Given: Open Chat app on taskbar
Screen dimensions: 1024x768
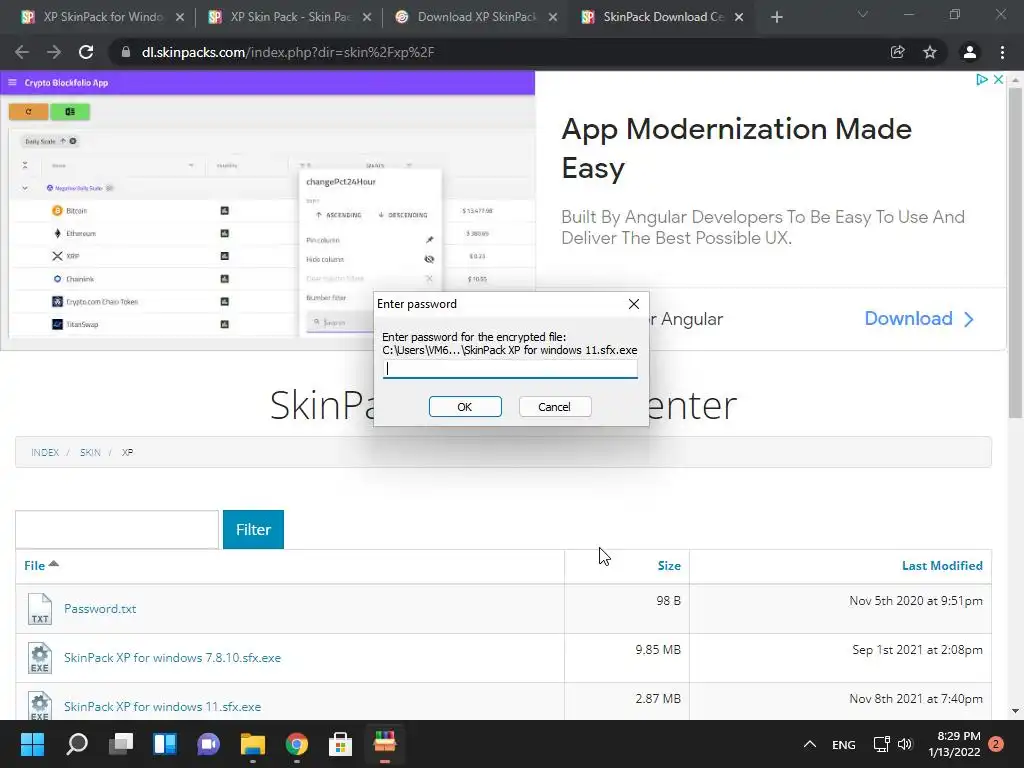Looking at the screenshot, I should (209, 744).
